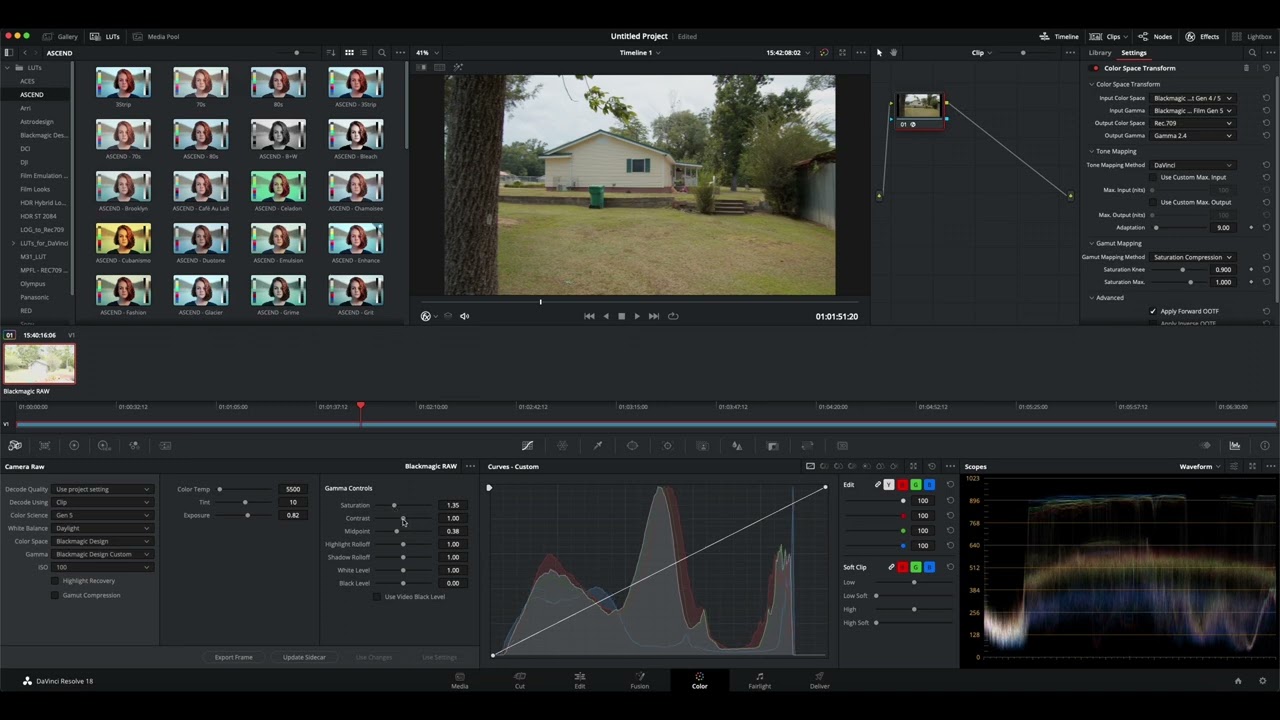
Task: Check Use Video Black Level
Action: click(x=377, y=597)
